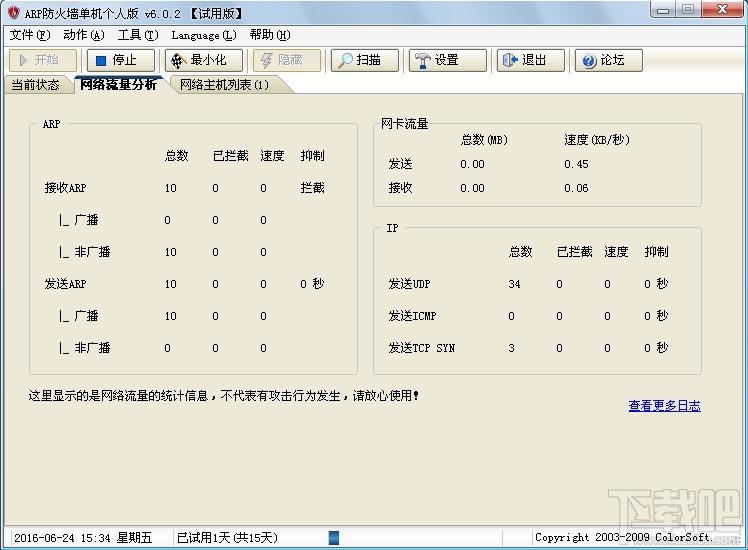Click the door exit icon on 退出

pyautogui.click(x=509, y=60)
